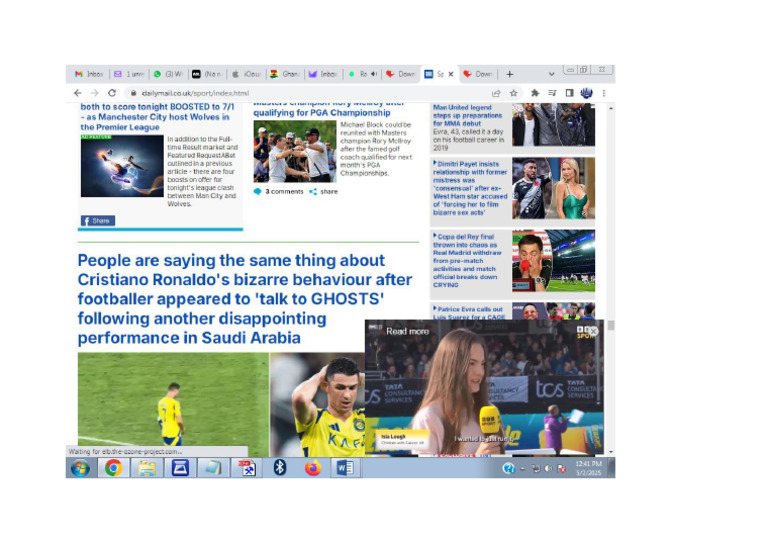Open the Dimitri Payet story photo
Viewport: 768px width, 543px height.
pos(553,188)
